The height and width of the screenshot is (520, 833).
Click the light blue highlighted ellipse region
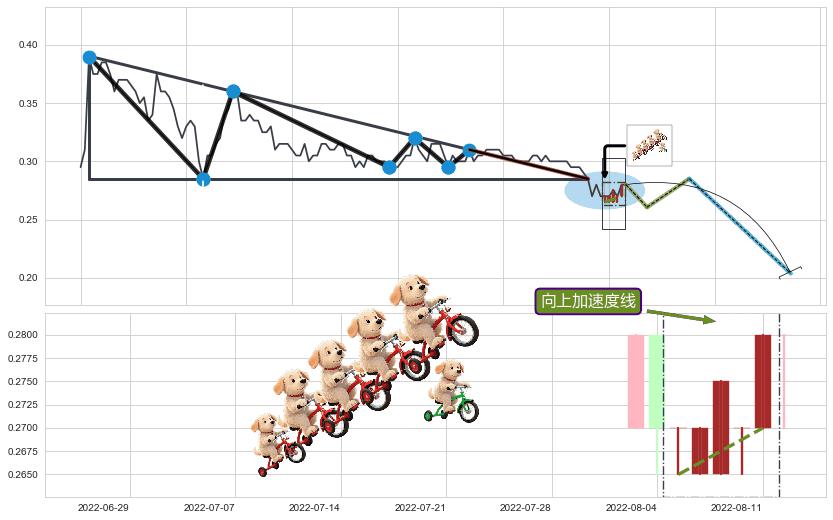click(605, 190)
